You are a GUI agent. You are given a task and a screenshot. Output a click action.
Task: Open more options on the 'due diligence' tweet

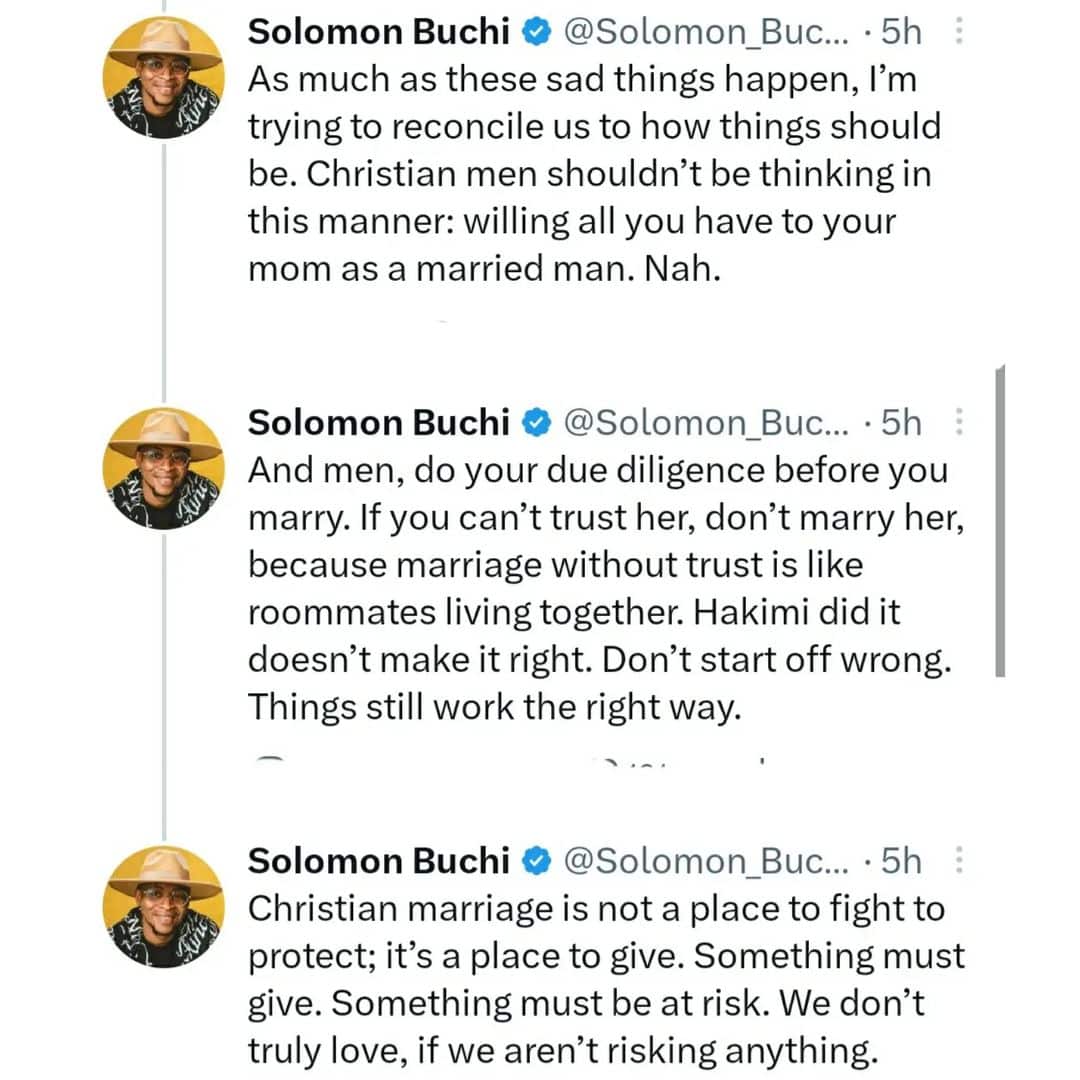pyautogui.click(x=960, y=423)
